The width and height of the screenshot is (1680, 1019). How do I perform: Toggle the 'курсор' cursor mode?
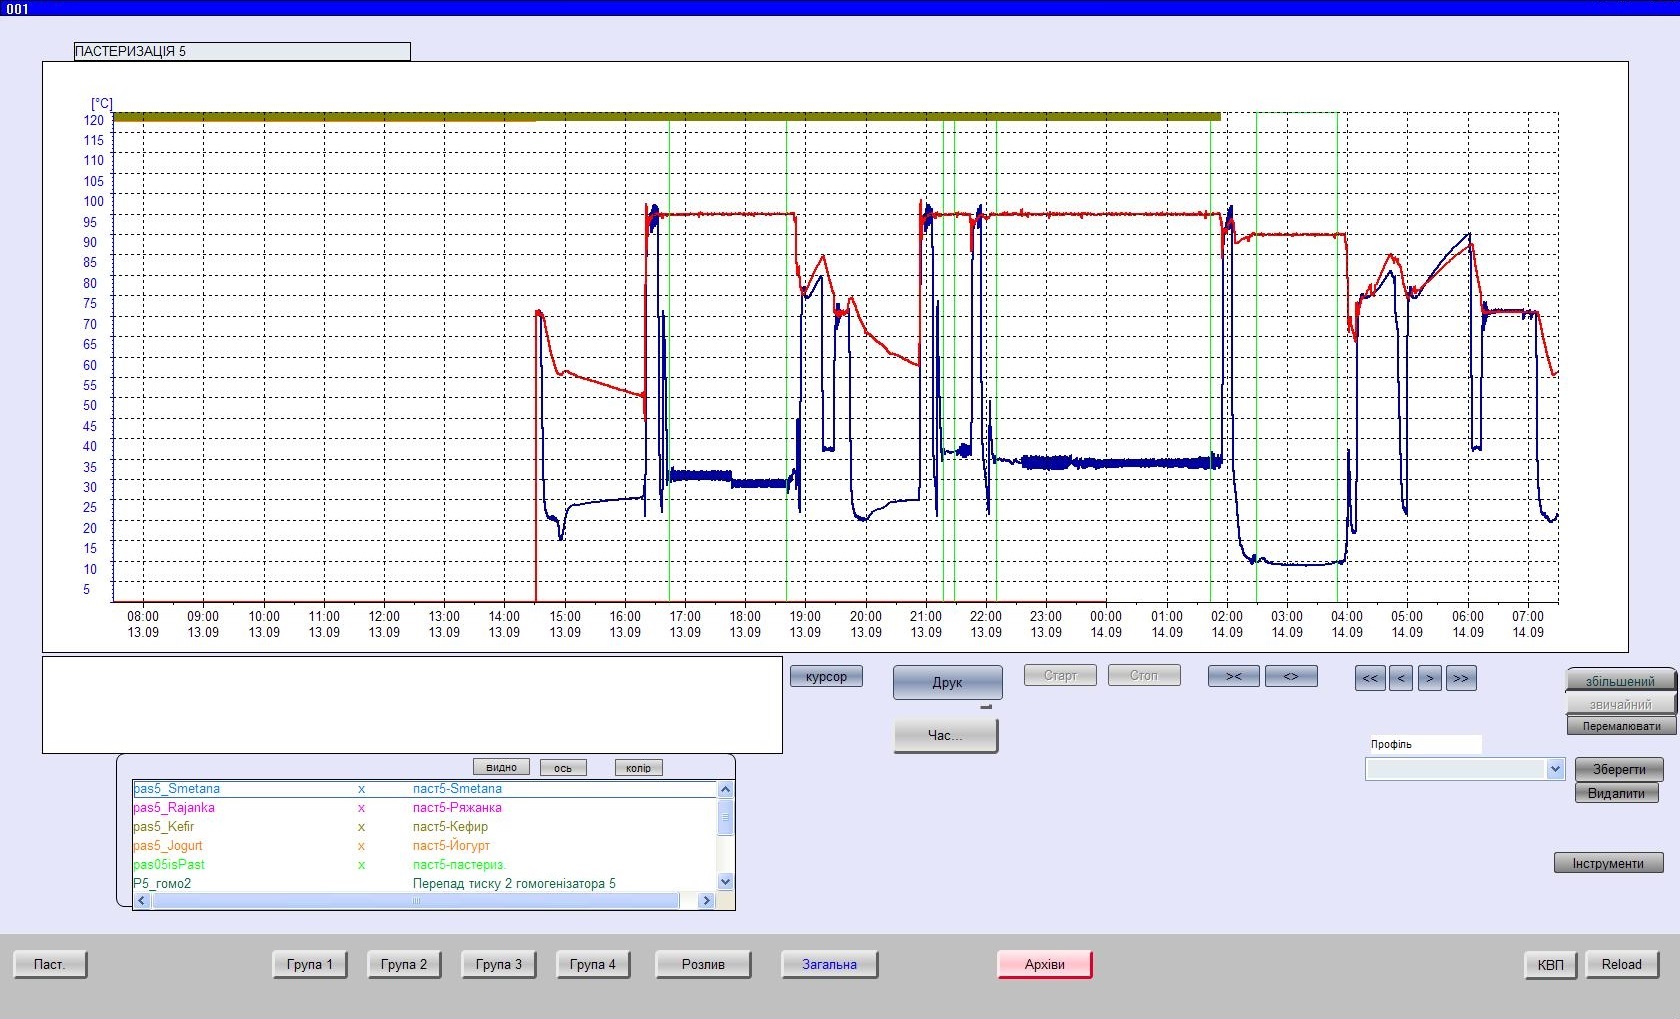(x=826, y=677)
